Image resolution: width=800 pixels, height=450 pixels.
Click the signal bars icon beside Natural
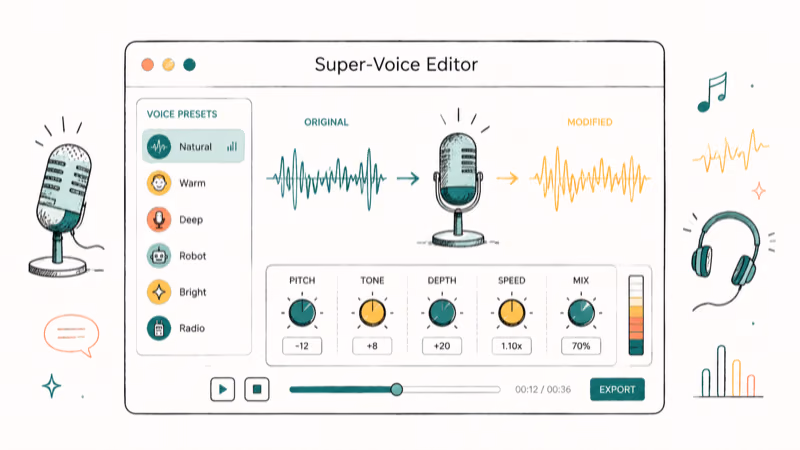point(232,147)
